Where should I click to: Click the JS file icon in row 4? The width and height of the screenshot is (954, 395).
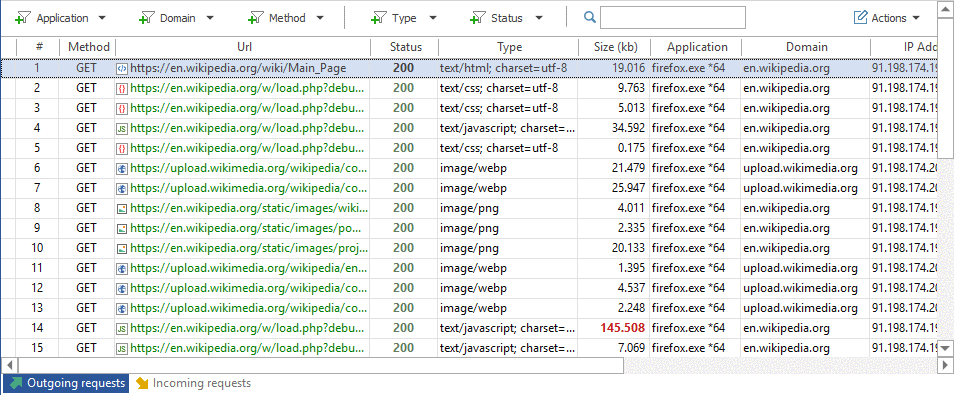(122, 128)
